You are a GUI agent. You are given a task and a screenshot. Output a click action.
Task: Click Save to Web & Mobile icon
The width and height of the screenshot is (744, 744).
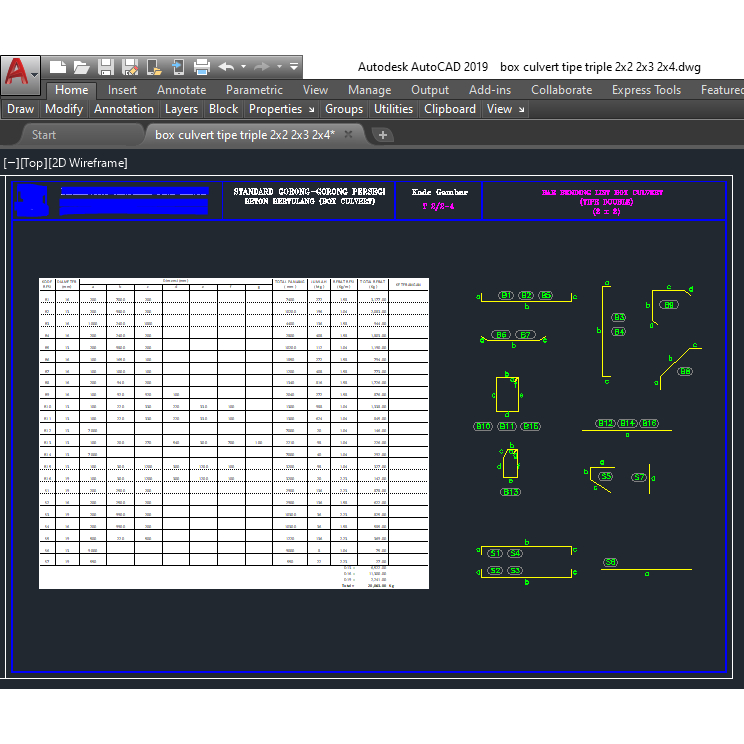[x=178, y=67]
